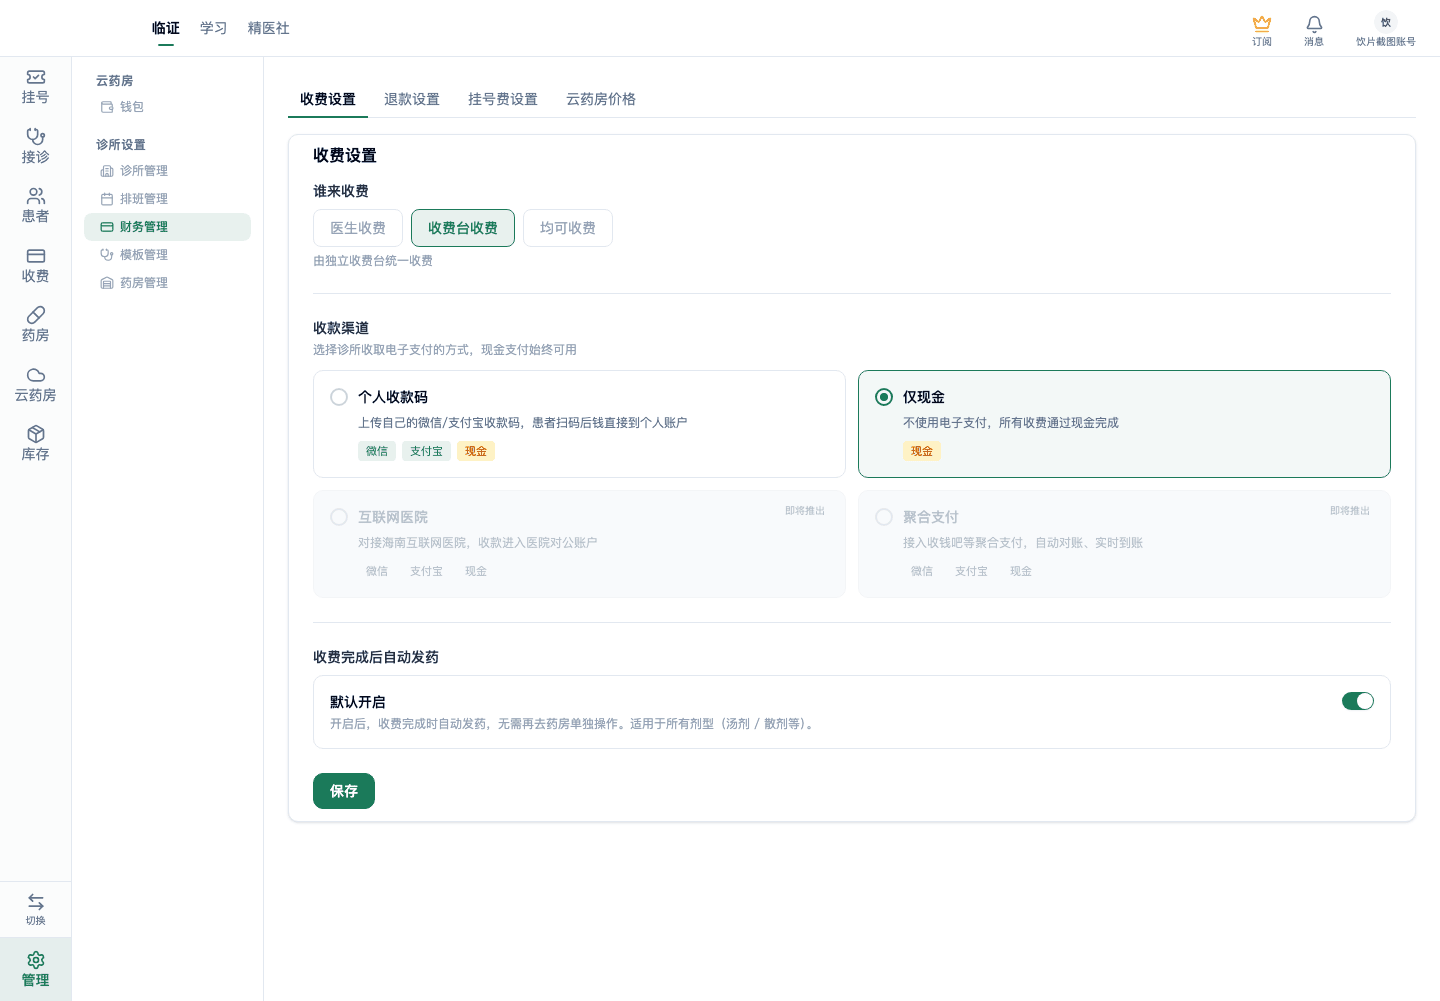The width and height of the screenshot is (1440, 1001).
Task: Click the icon beside 药房管理
Action: click(x=107, y=283)
